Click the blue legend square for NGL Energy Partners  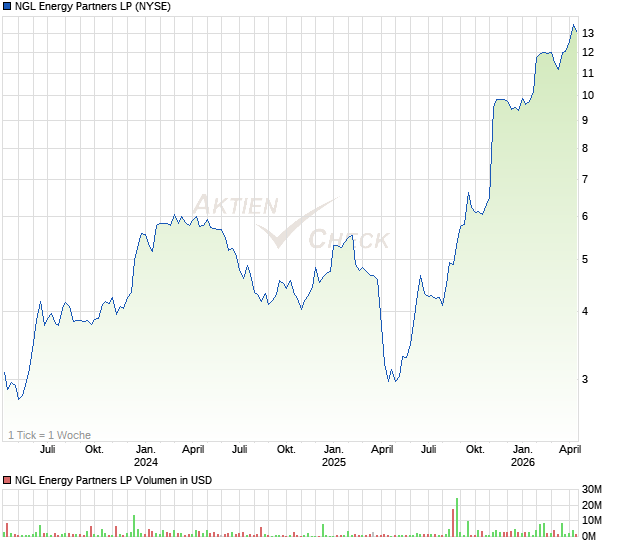(x=7, y=6)
